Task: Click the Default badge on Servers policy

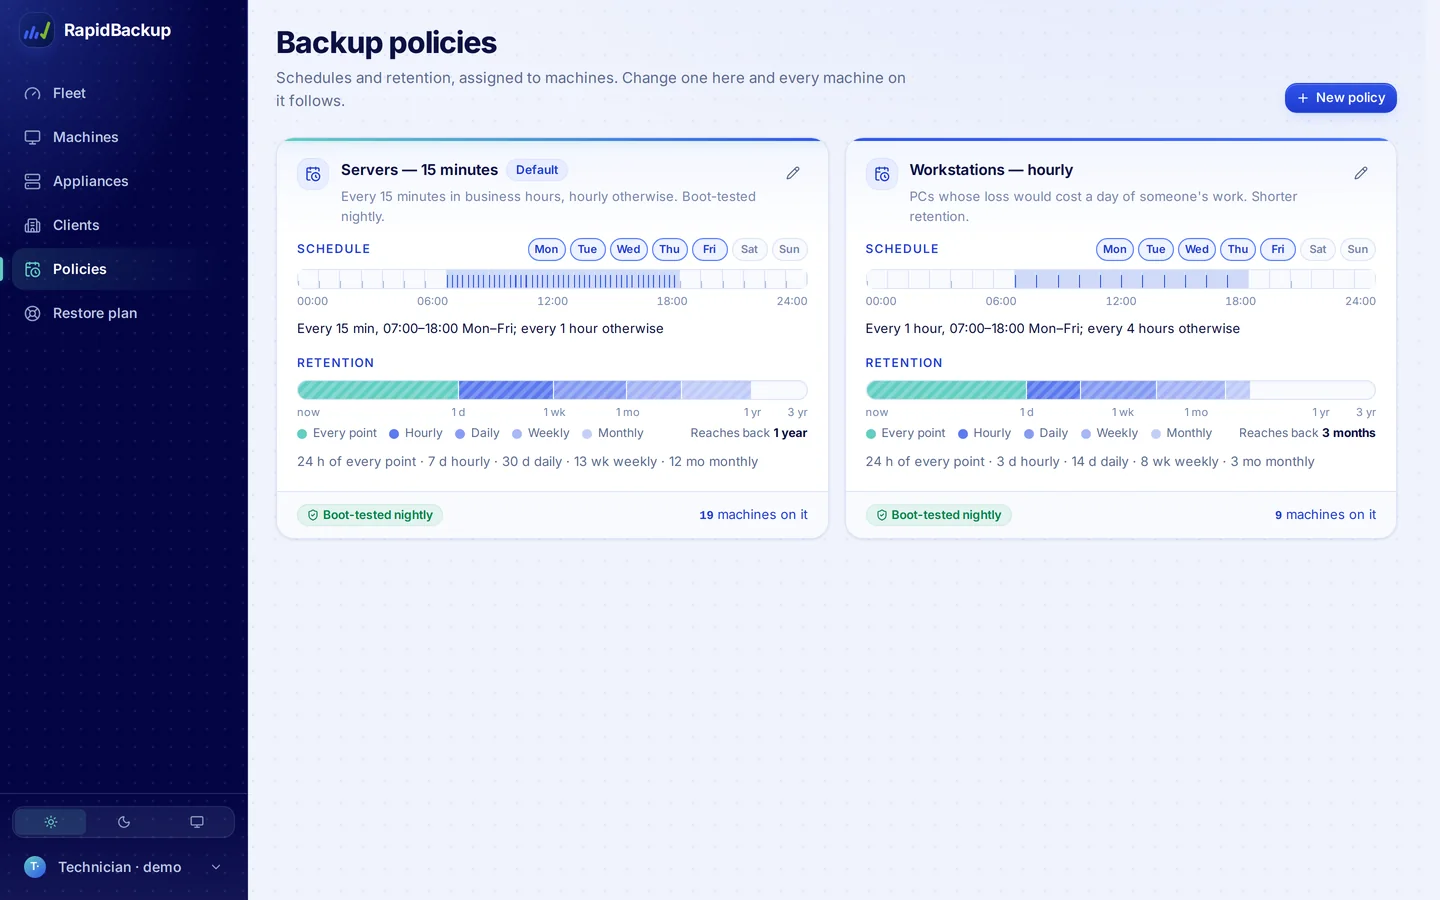Action: [537, 170]
